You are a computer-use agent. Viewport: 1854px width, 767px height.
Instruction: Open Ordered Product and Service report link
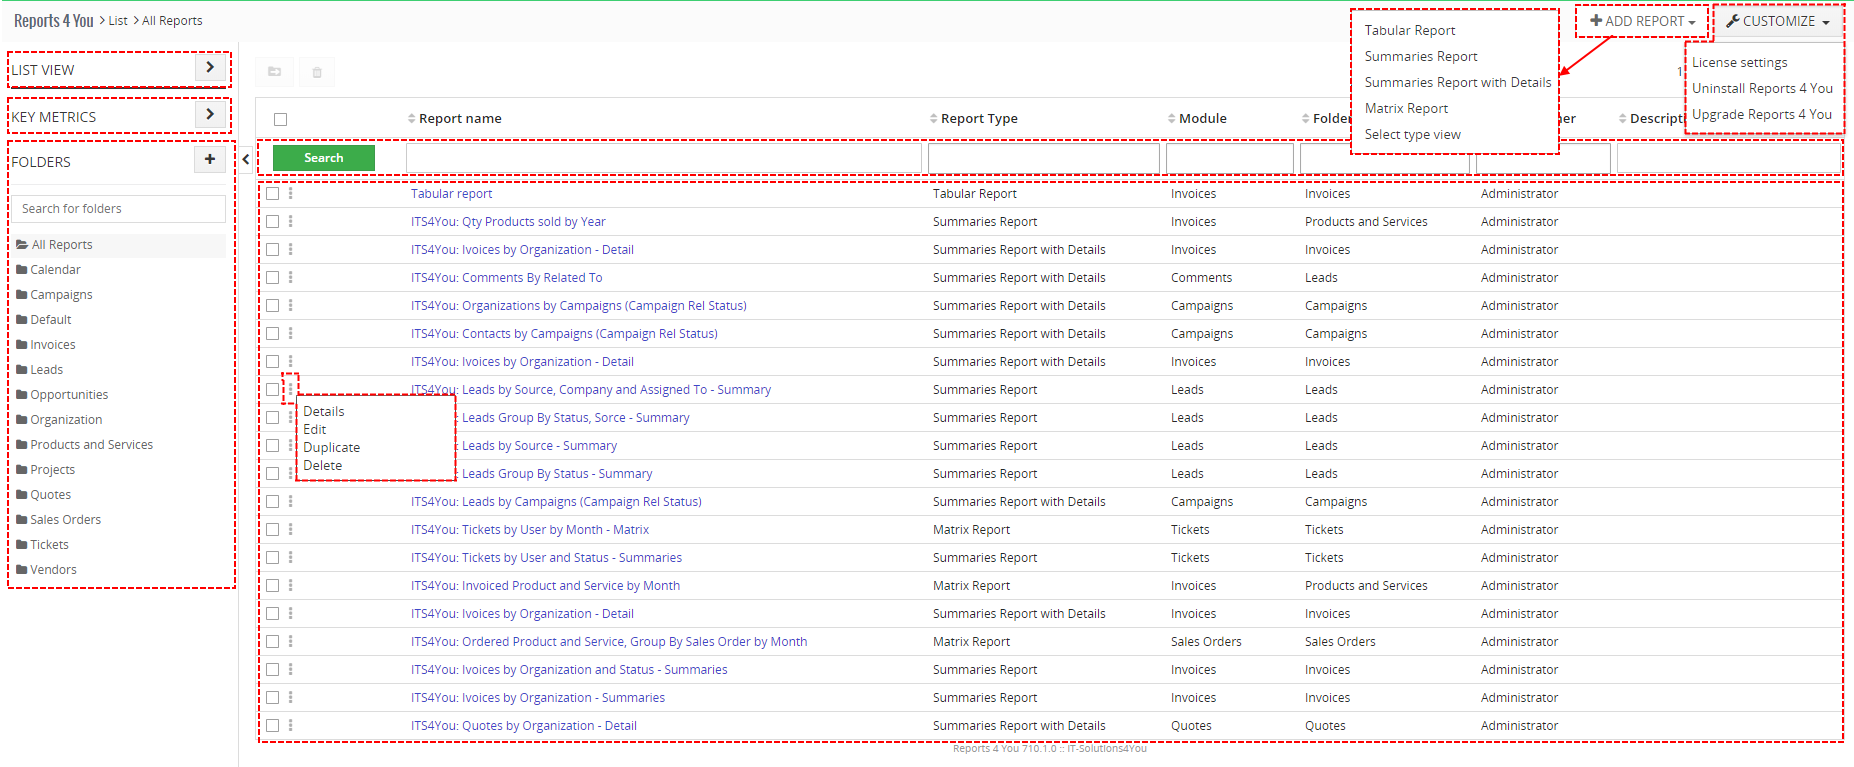(609, 642)
